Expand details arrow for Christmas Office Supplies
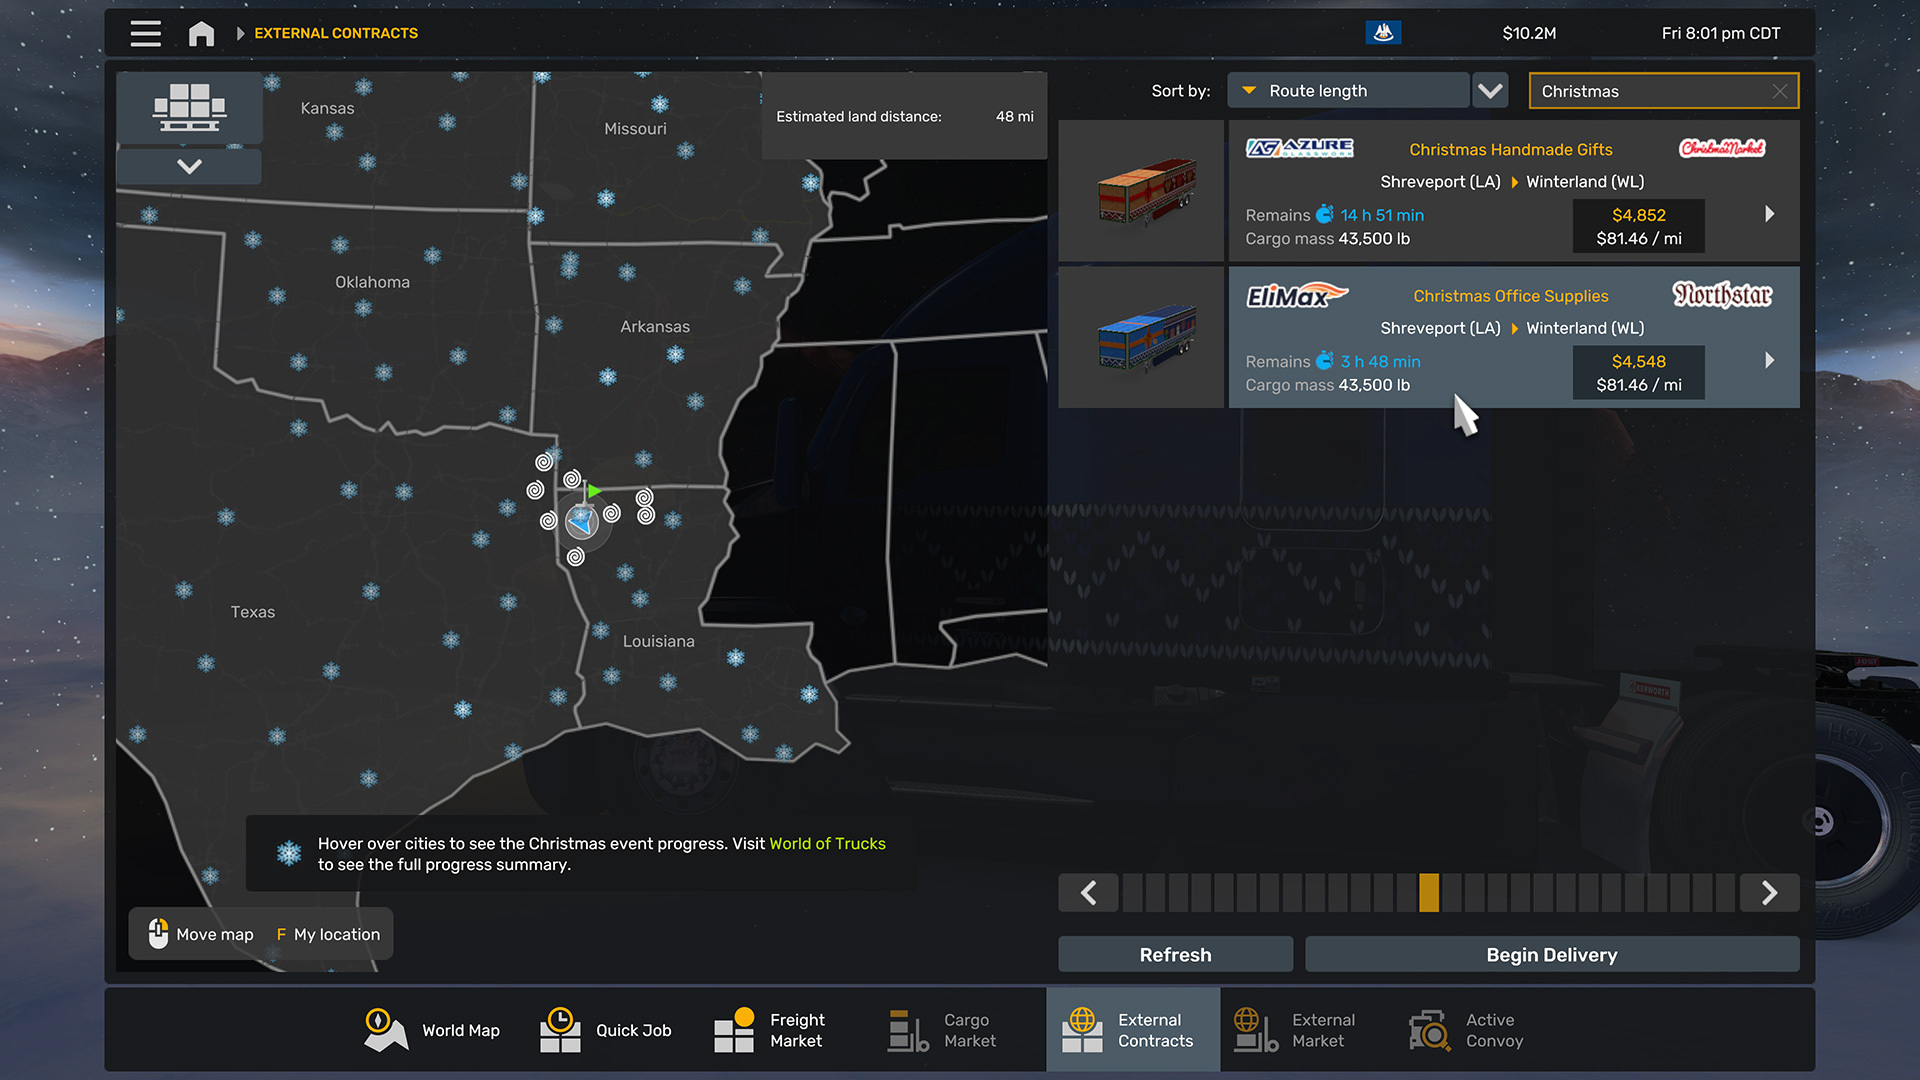 click(1769, 360)
